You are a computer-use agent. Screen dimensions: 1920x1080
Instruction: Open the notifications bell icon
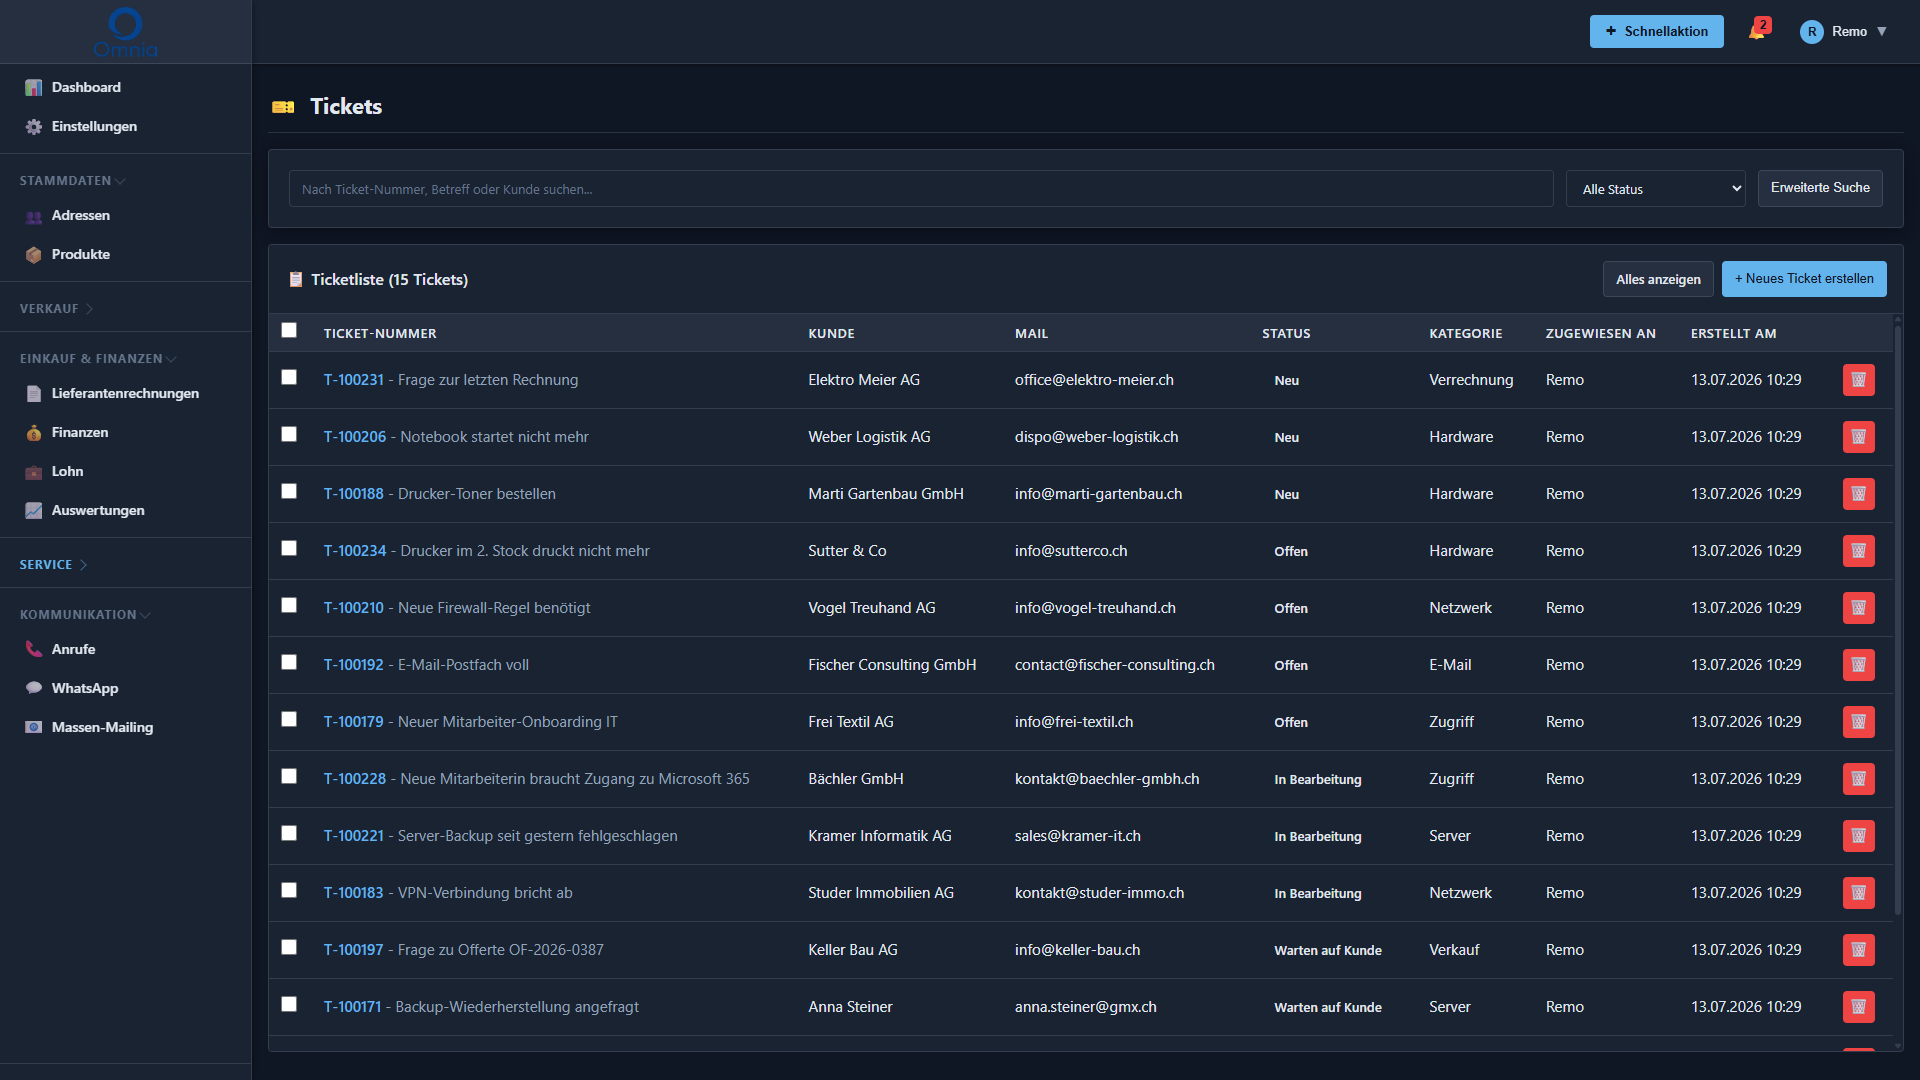tap(1757, 31)
